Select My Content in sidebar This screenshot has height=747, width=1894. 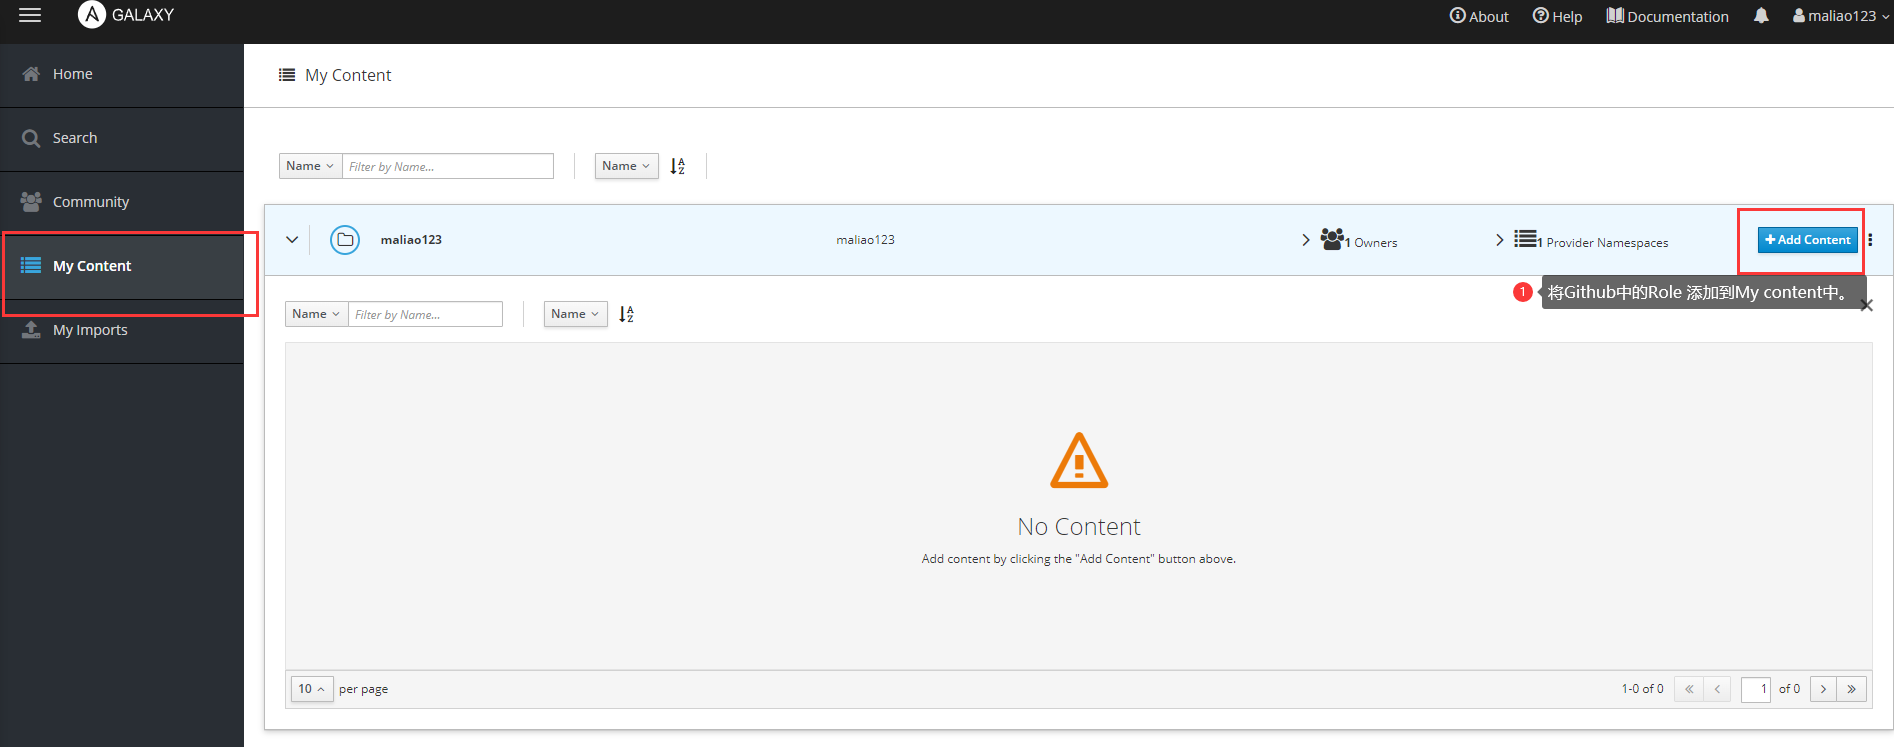pos(122,266)
